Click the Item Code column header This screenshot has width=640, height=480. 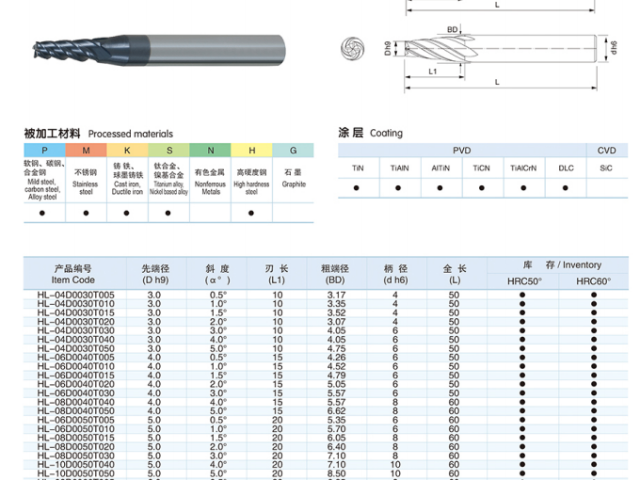click(x=72, y=274)
